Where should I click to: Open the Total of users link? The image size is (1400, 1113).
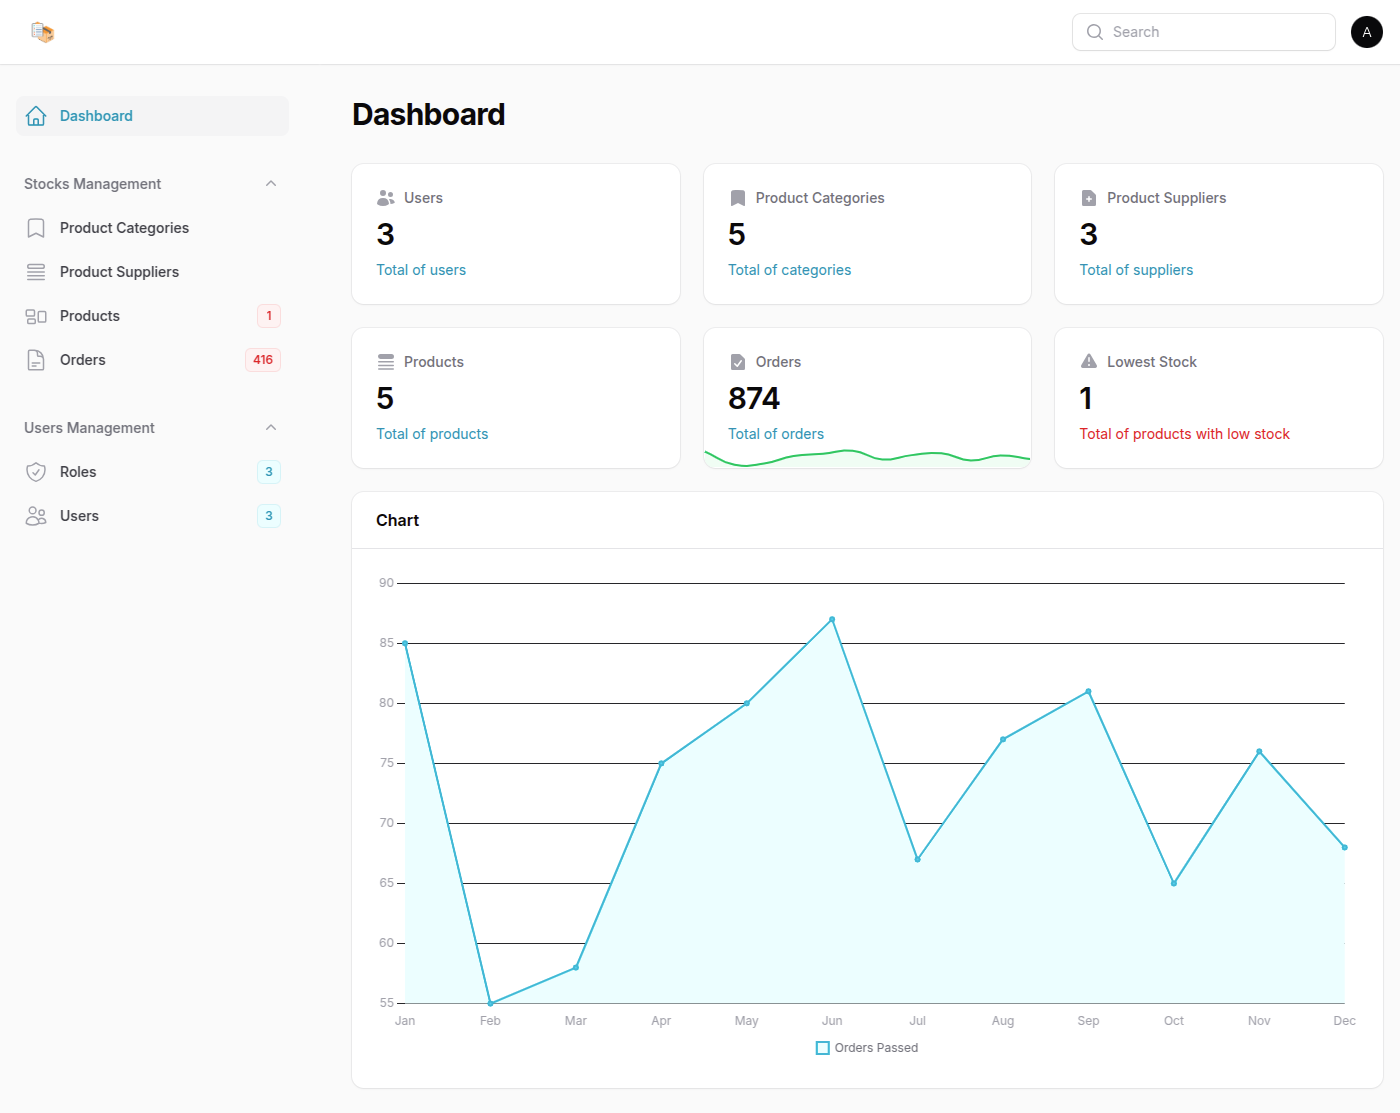coord(421,270)
